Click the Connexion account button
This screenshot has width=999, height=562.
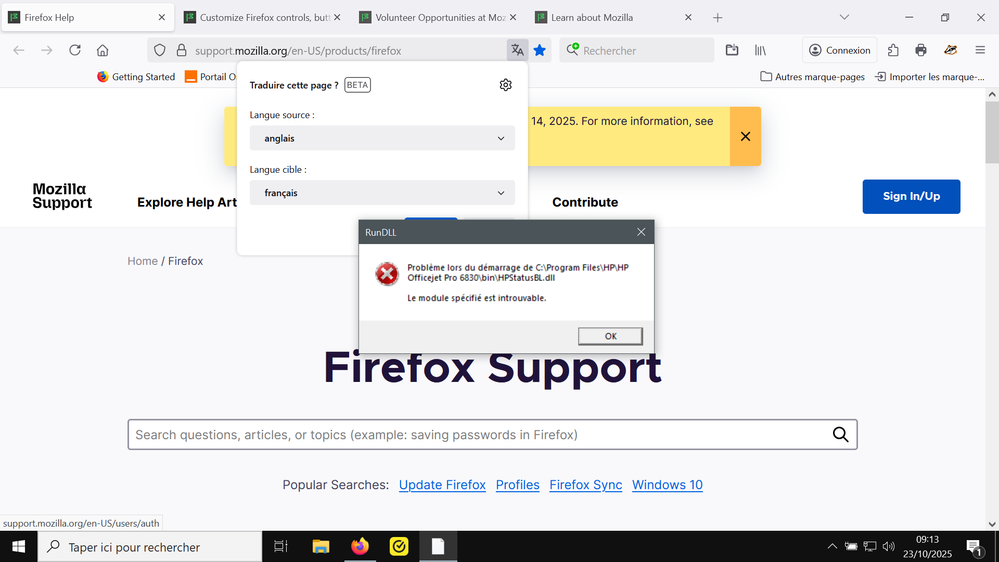pyautogui.click(x=839, y=50)
